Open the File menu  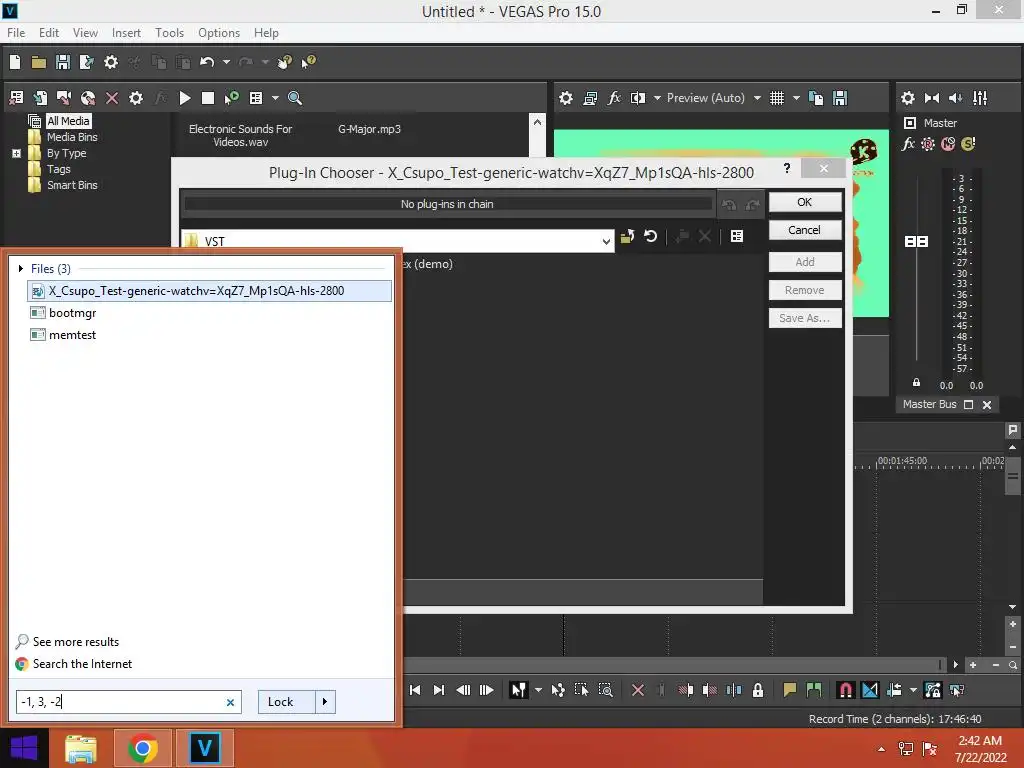pos(16,33)
